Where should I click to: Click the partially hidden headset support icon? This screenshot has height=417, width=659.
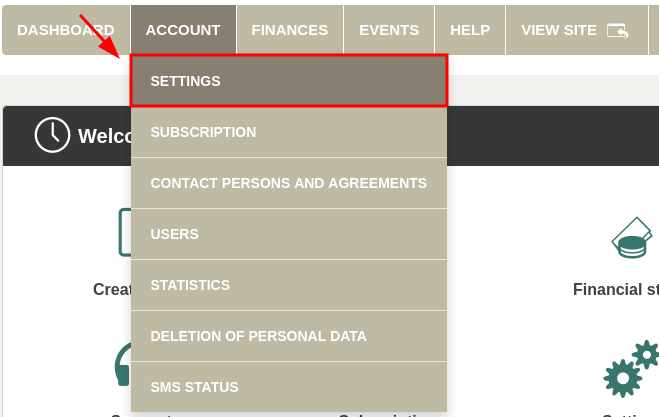pyautogui.click(x=122, y=365)
